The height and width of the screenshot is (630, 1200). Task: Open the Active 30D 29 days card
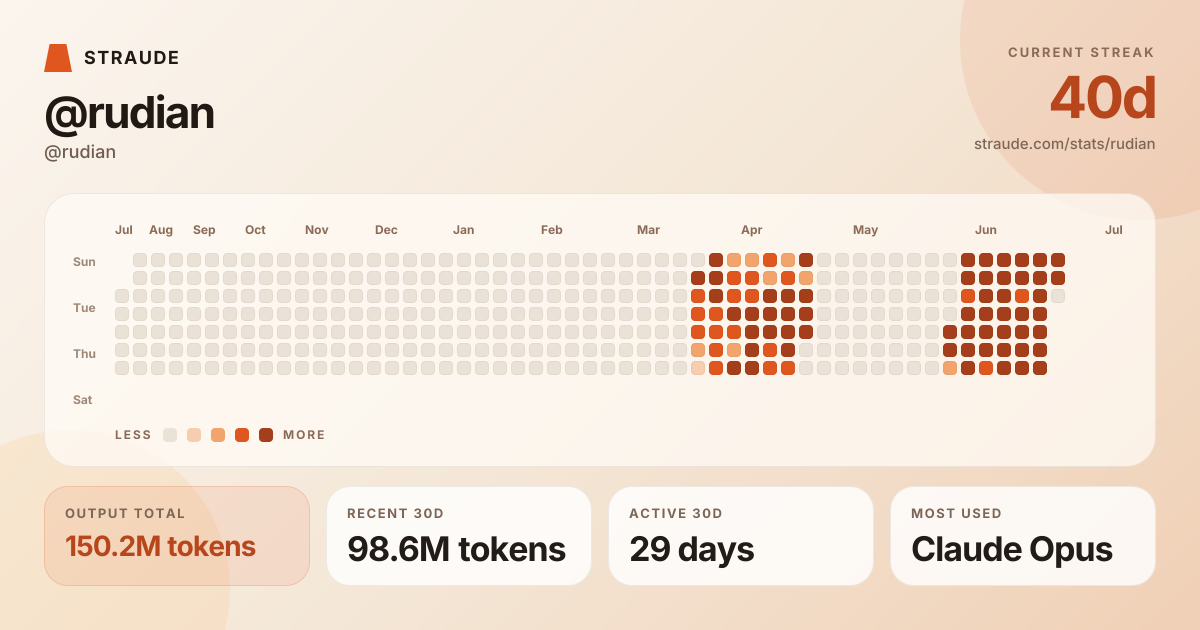[x=741, y=536]
